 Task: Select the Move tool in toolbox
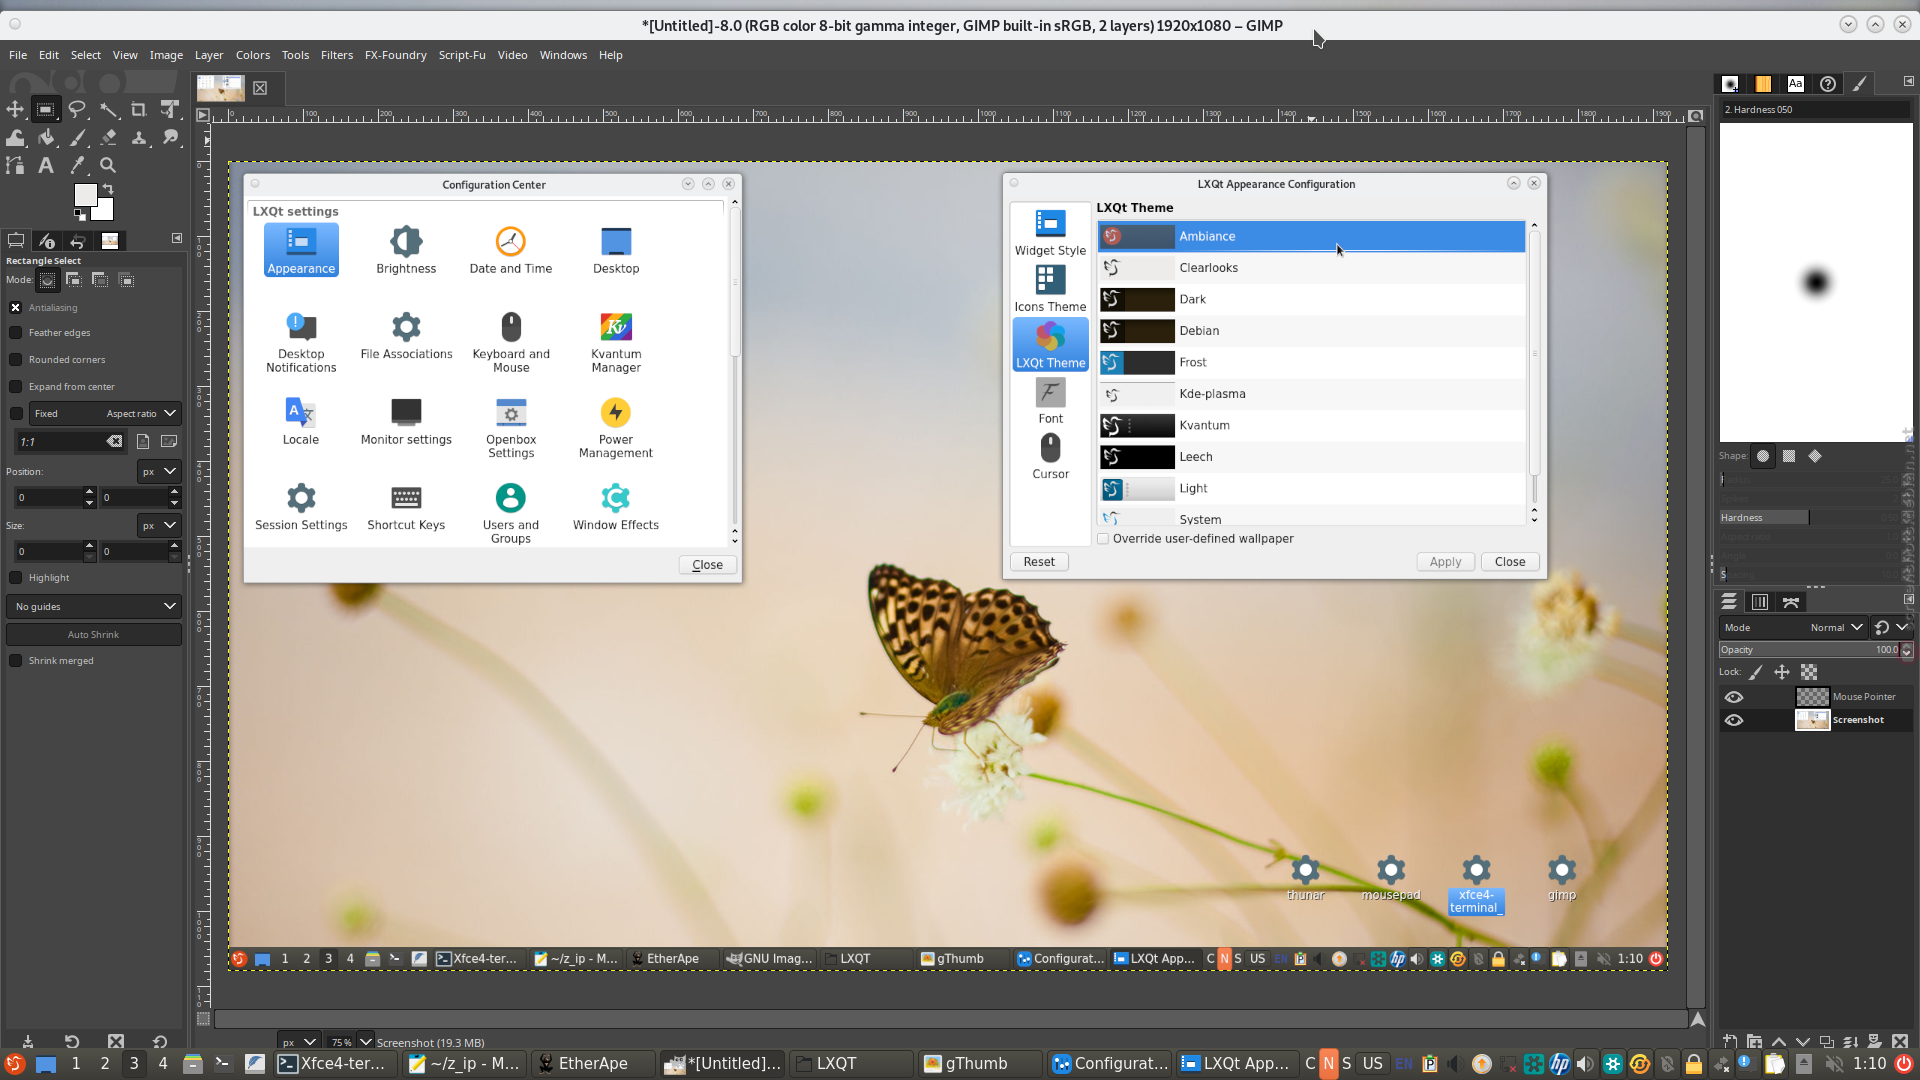pos(15,109)
